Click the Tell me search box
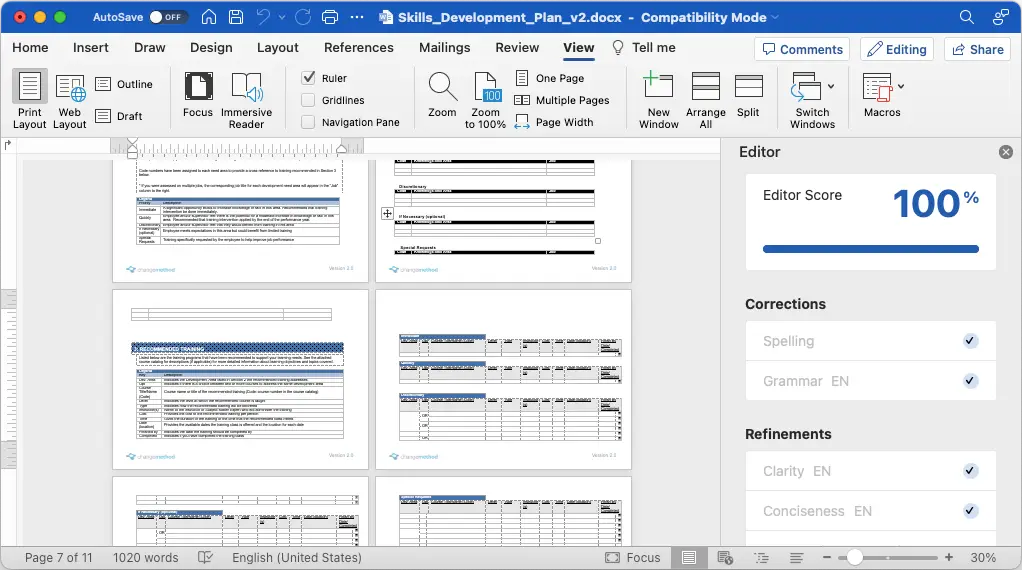1022x570 pixels. [x=644, y=48]
